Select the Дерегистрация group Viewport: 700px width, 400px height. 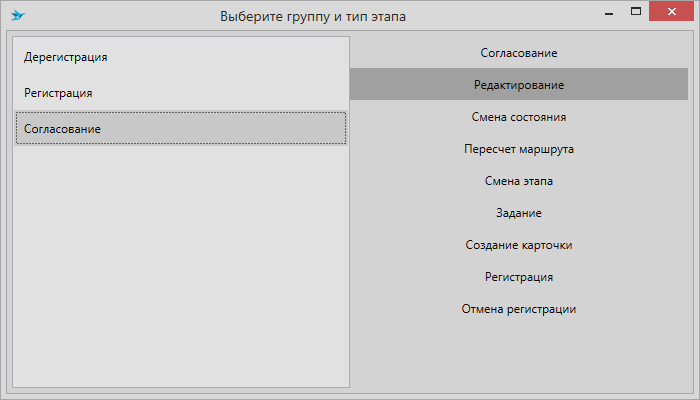[x=181, y=57]
